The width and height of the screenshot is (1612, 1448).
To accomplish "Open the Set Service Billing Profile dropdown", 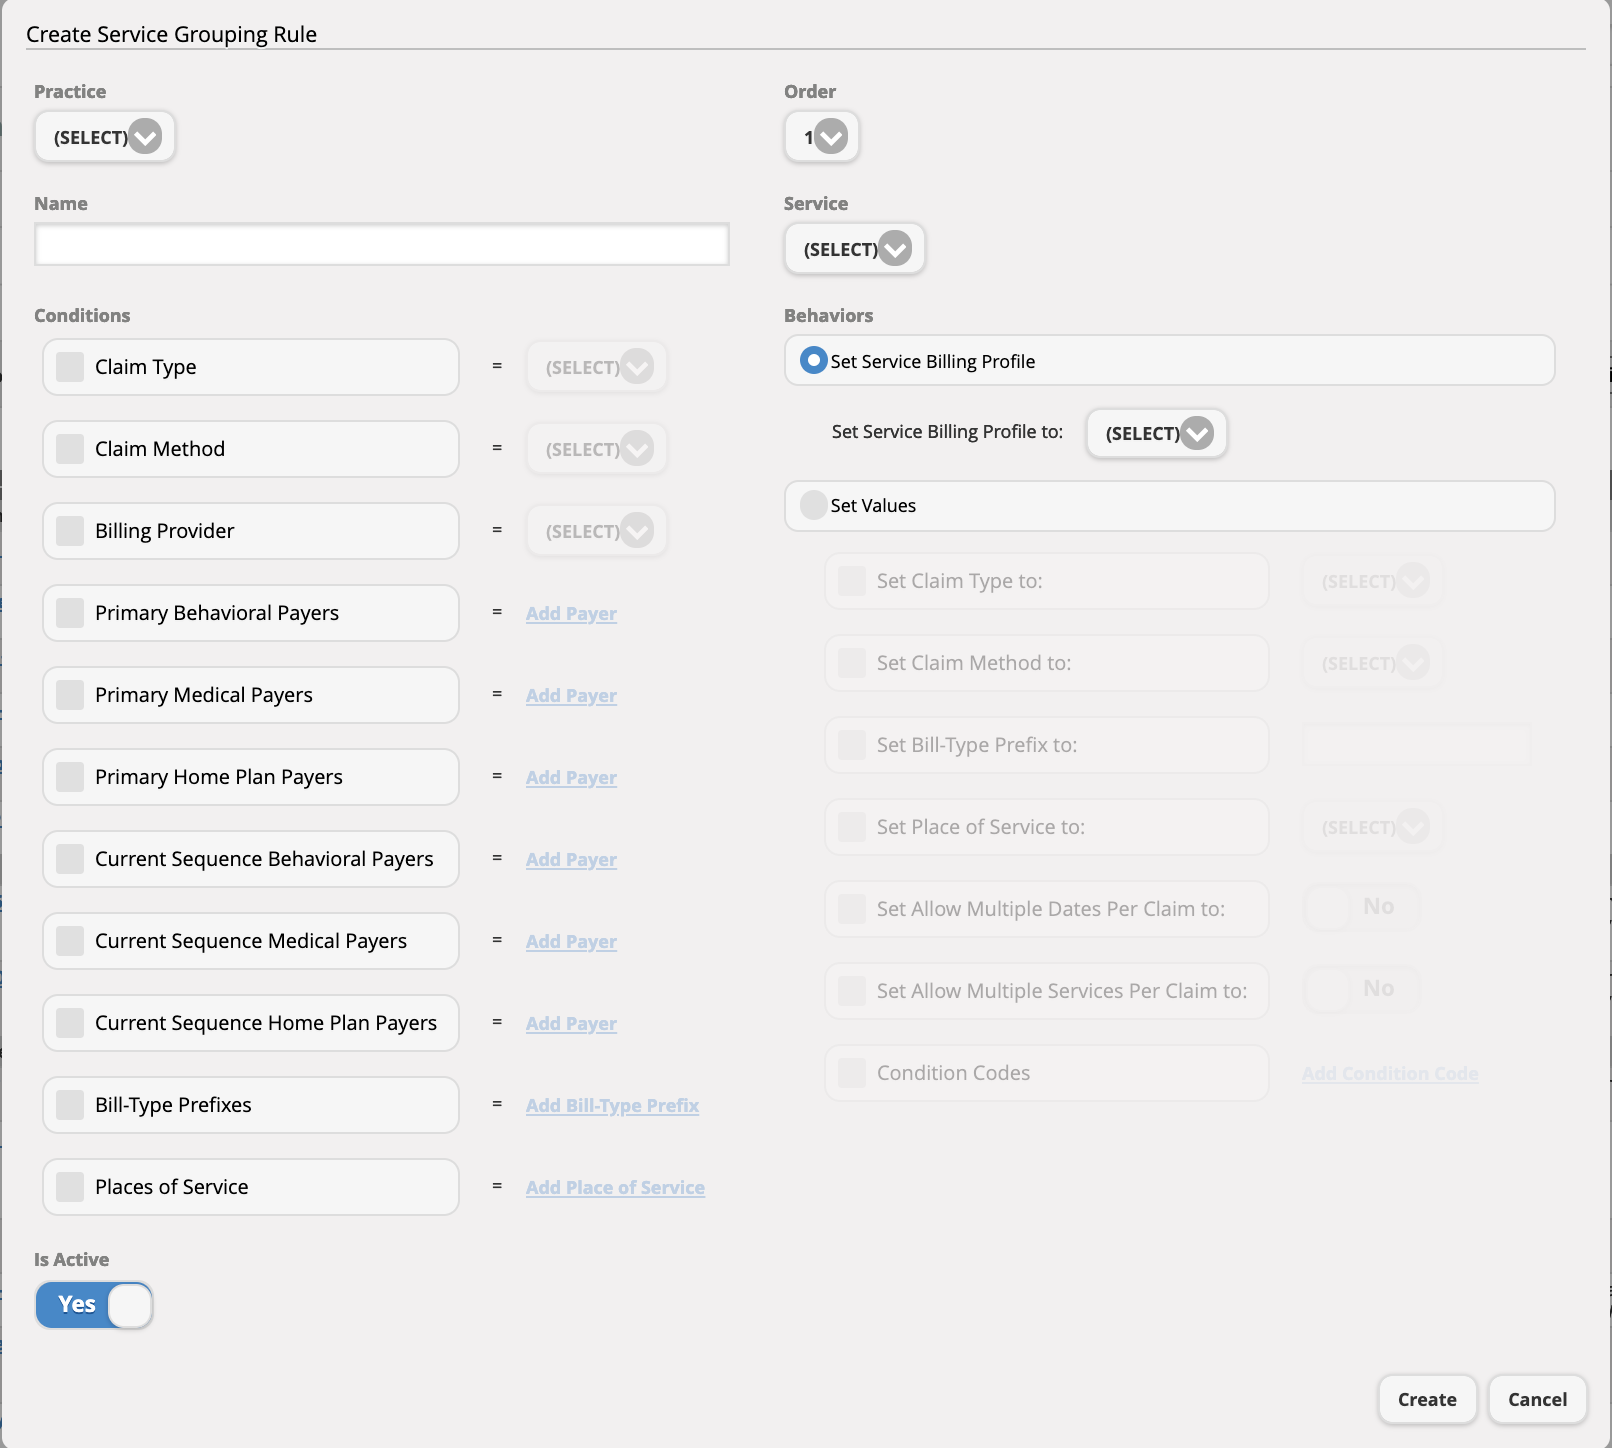I will tap(1155, 433).
